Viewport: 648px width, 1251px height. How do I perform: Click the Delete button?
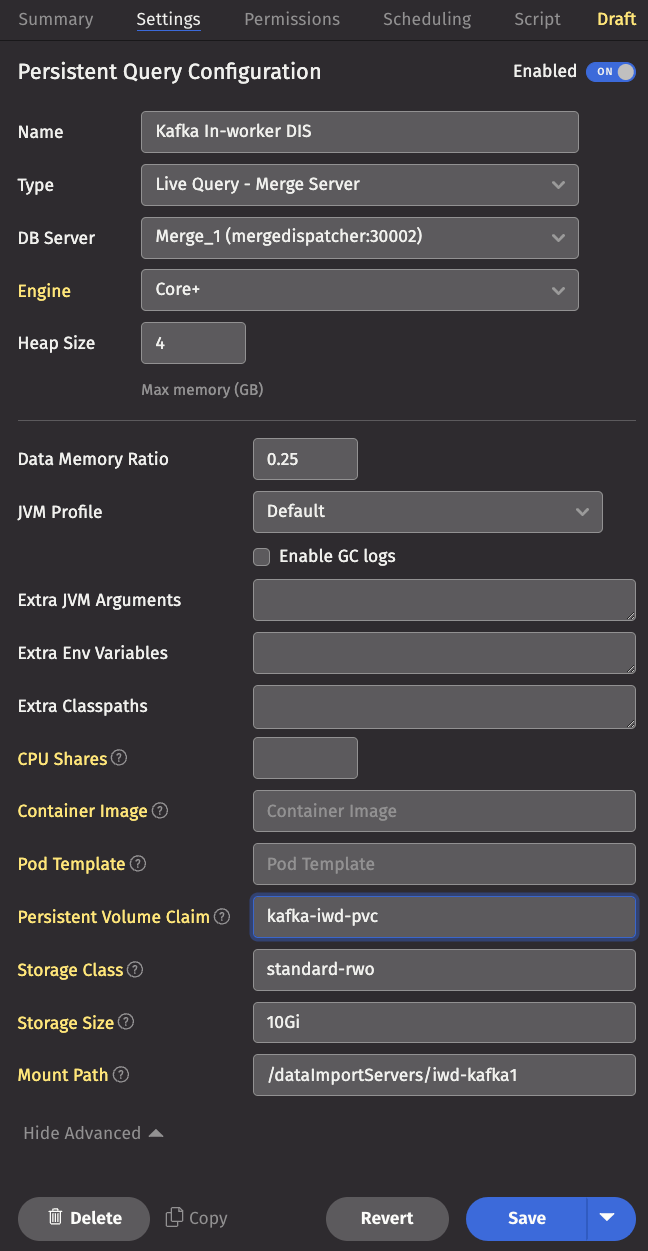point(84,1218)
